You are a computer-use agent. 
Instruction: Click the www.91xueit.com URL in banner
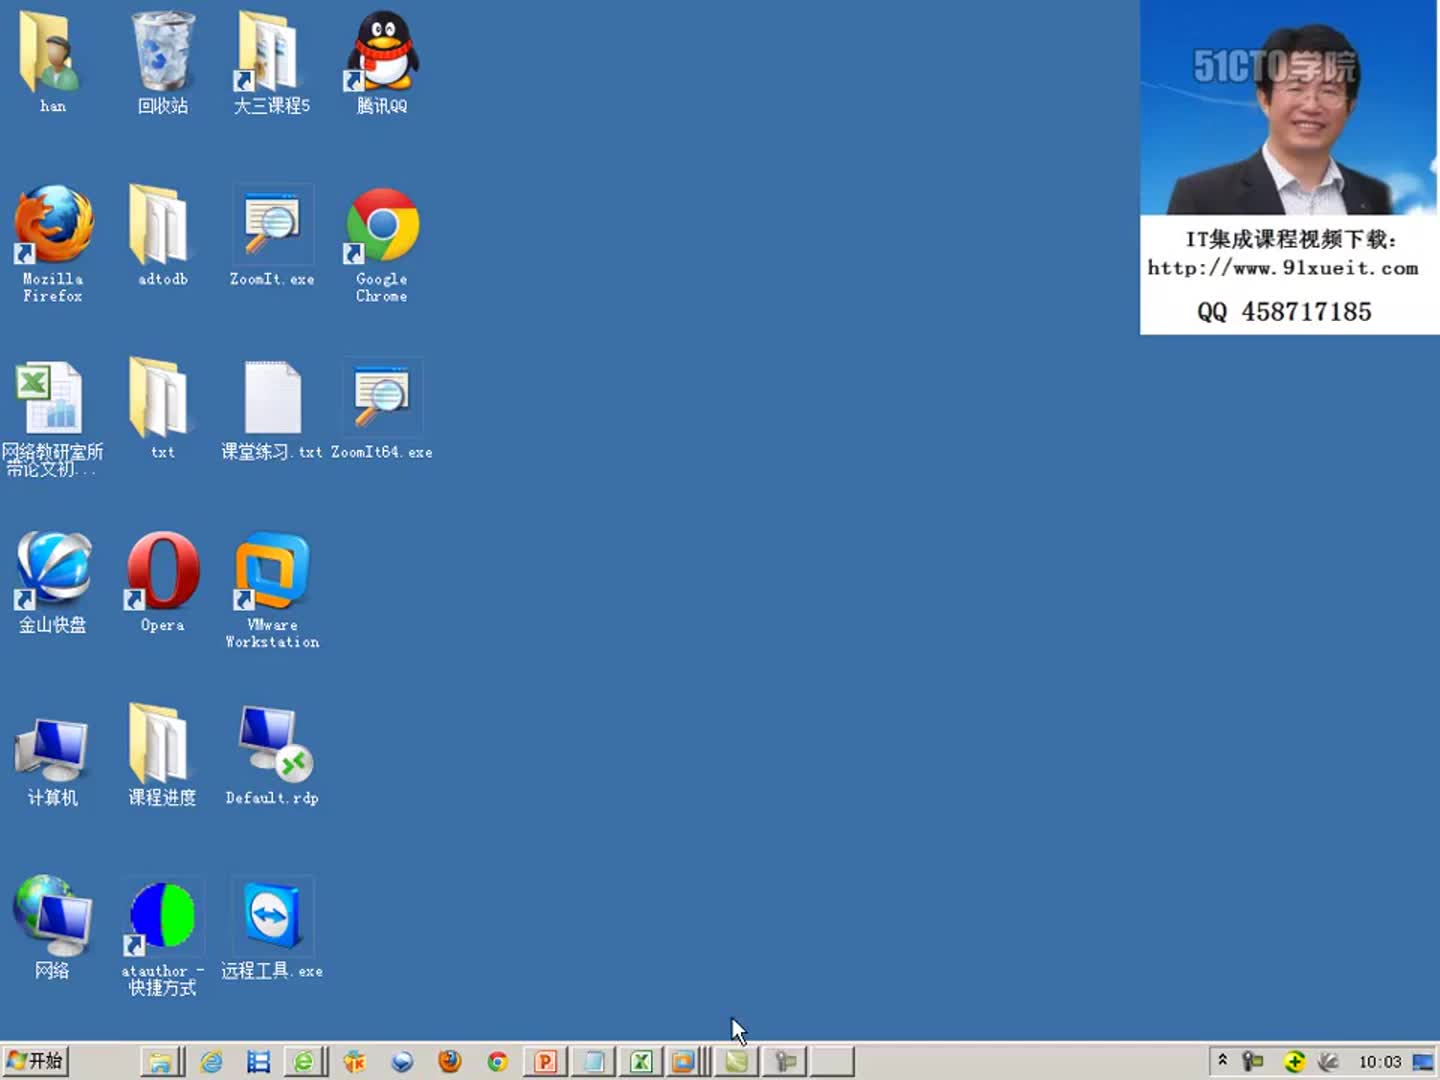click(x=1283, y=268)
